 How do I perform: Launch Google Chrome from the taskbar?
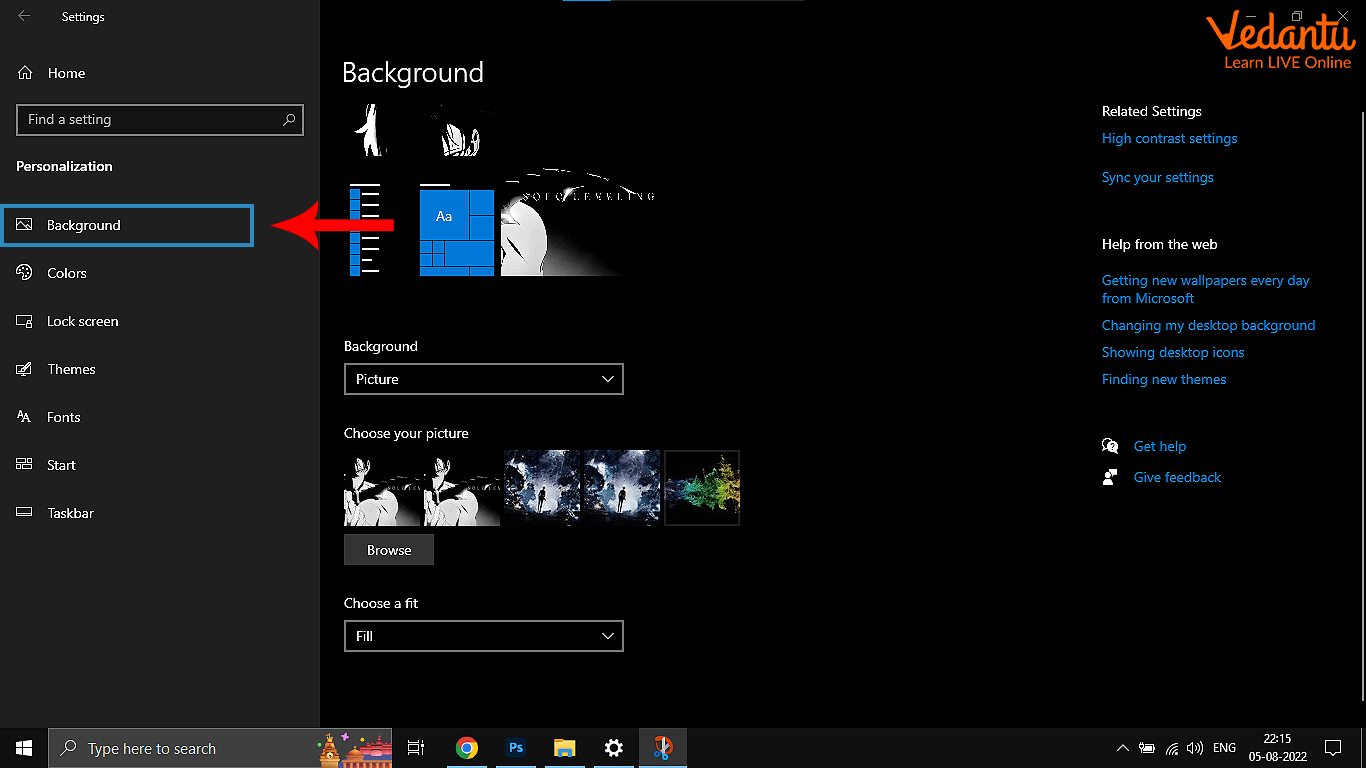[466, 748]
